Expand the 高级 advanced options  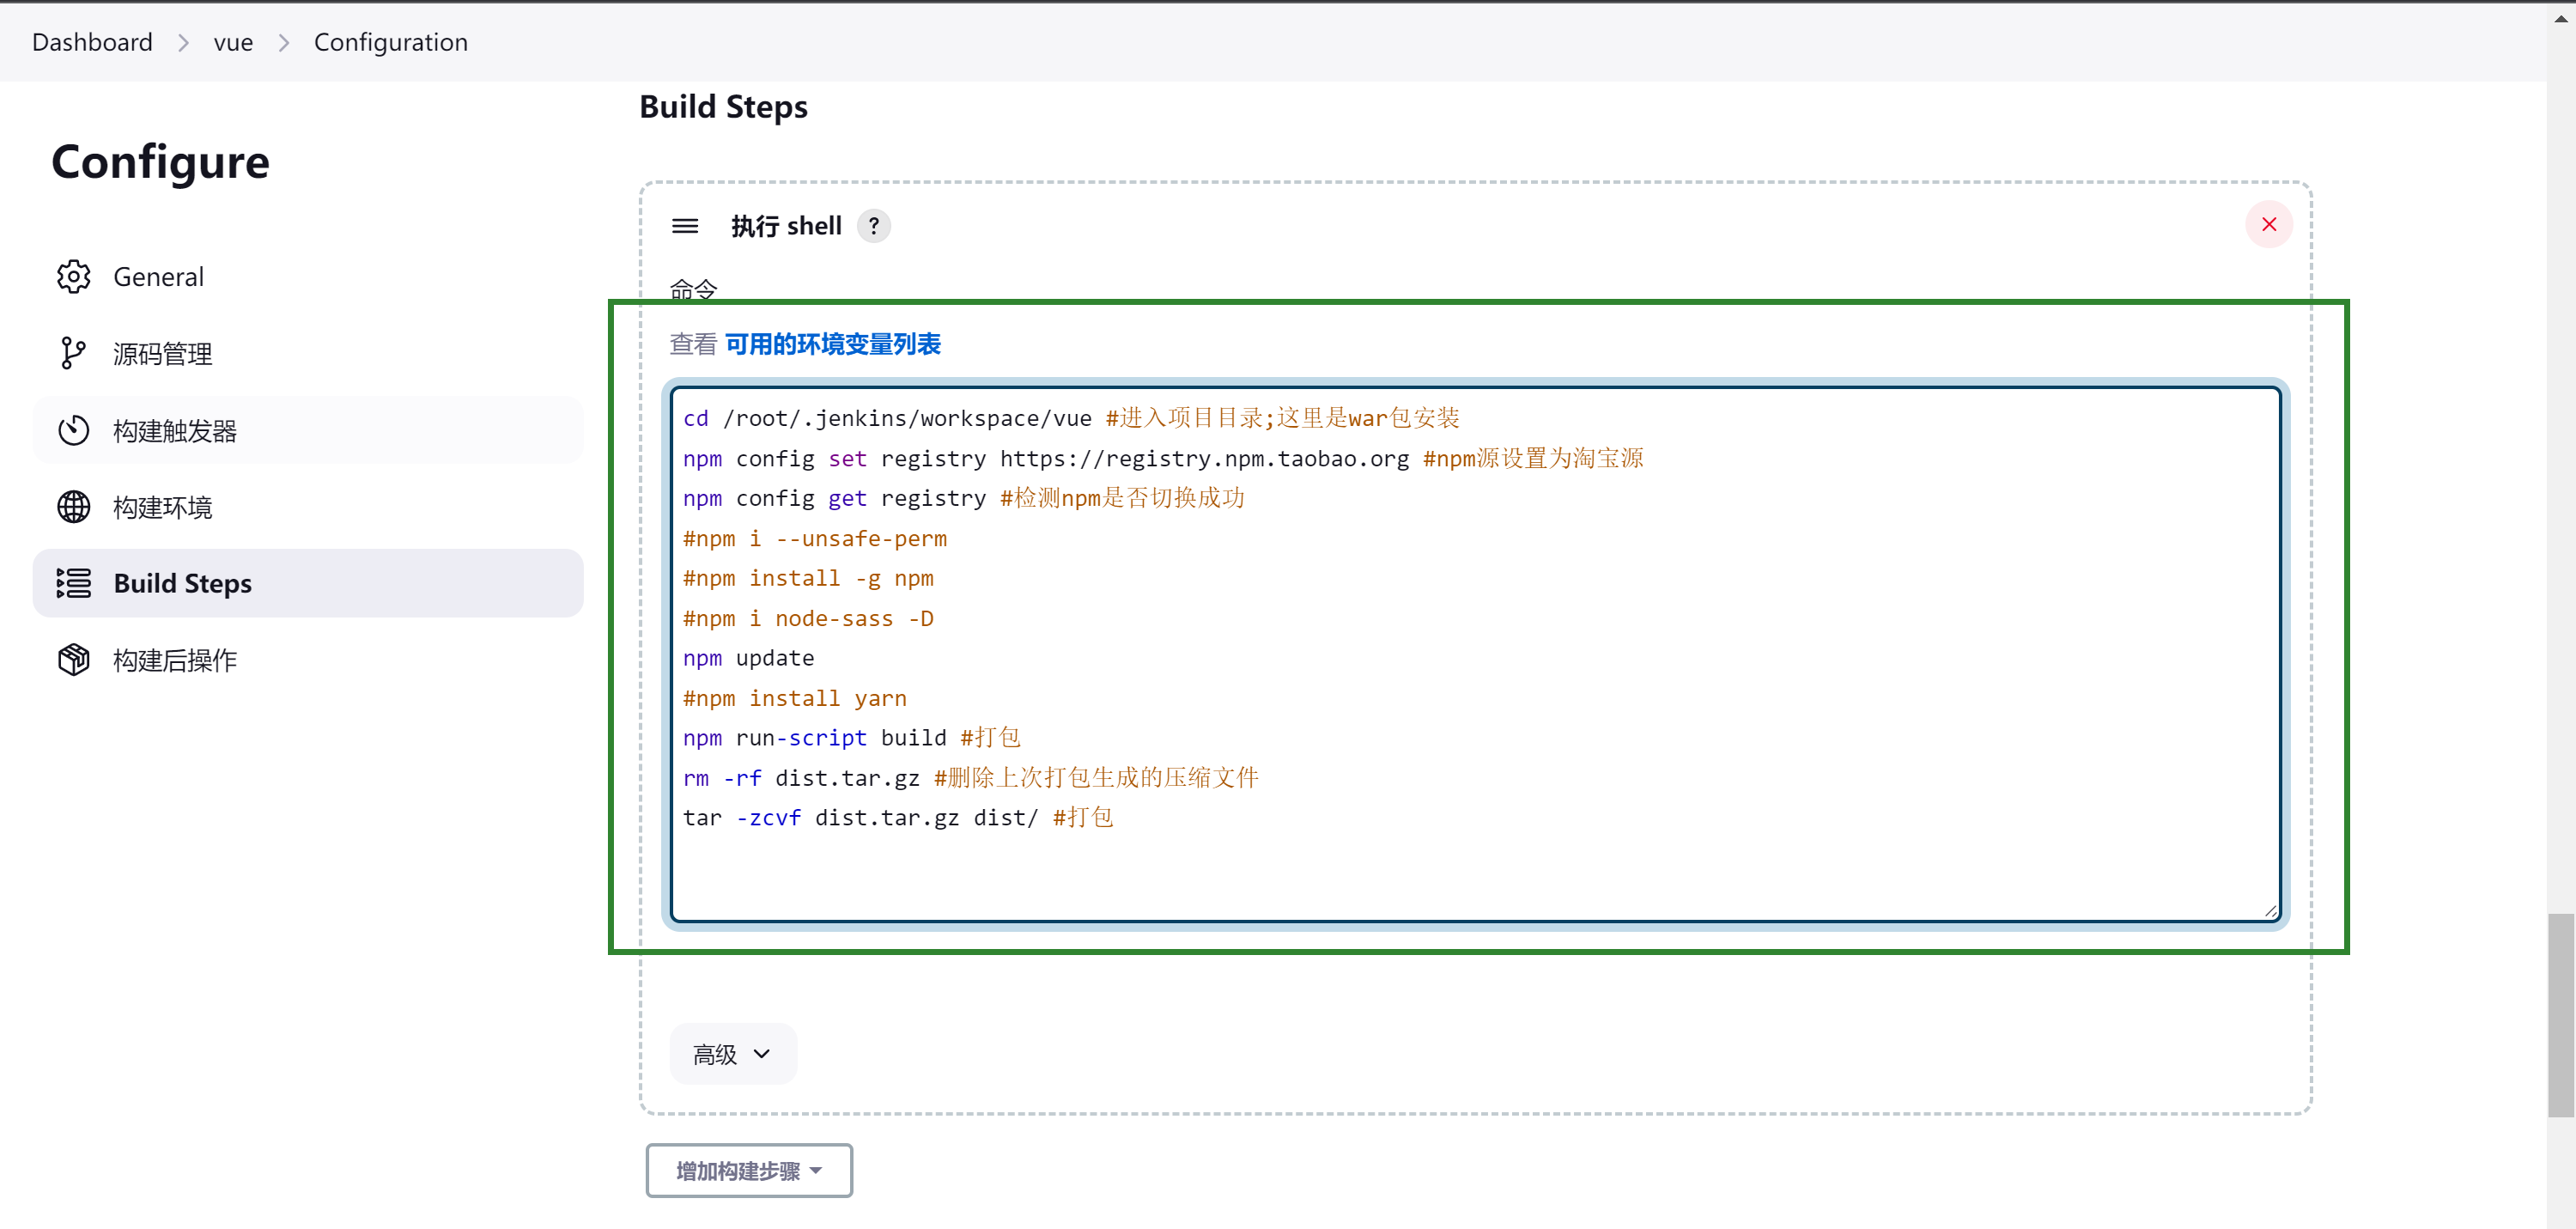(x=733, y=1054)
